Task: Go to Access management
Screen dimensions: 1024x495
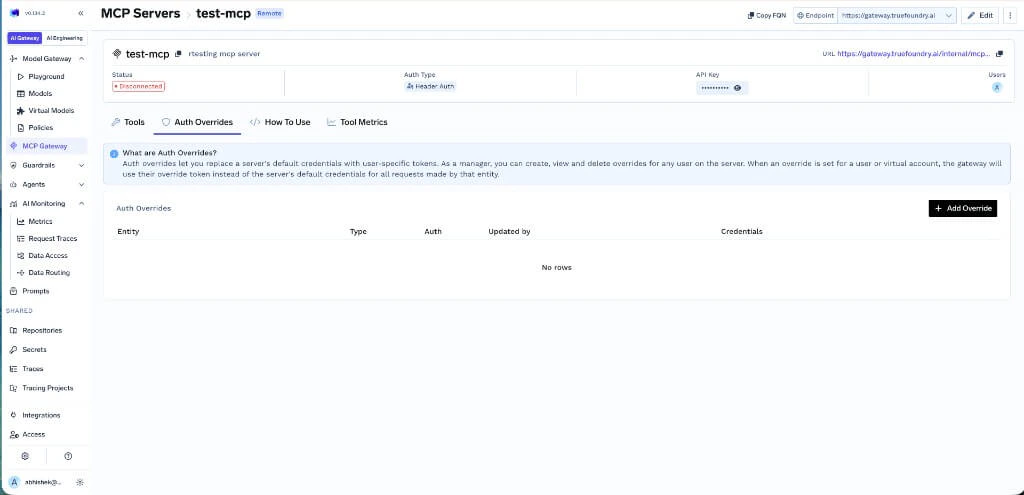Action: click(x=33, y=434)
